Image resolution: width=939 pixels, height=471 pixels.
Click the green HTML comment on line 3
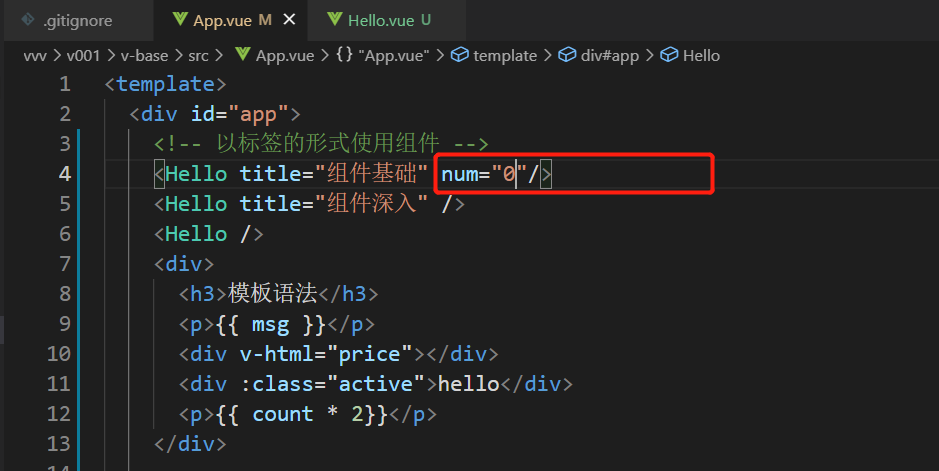321,144
